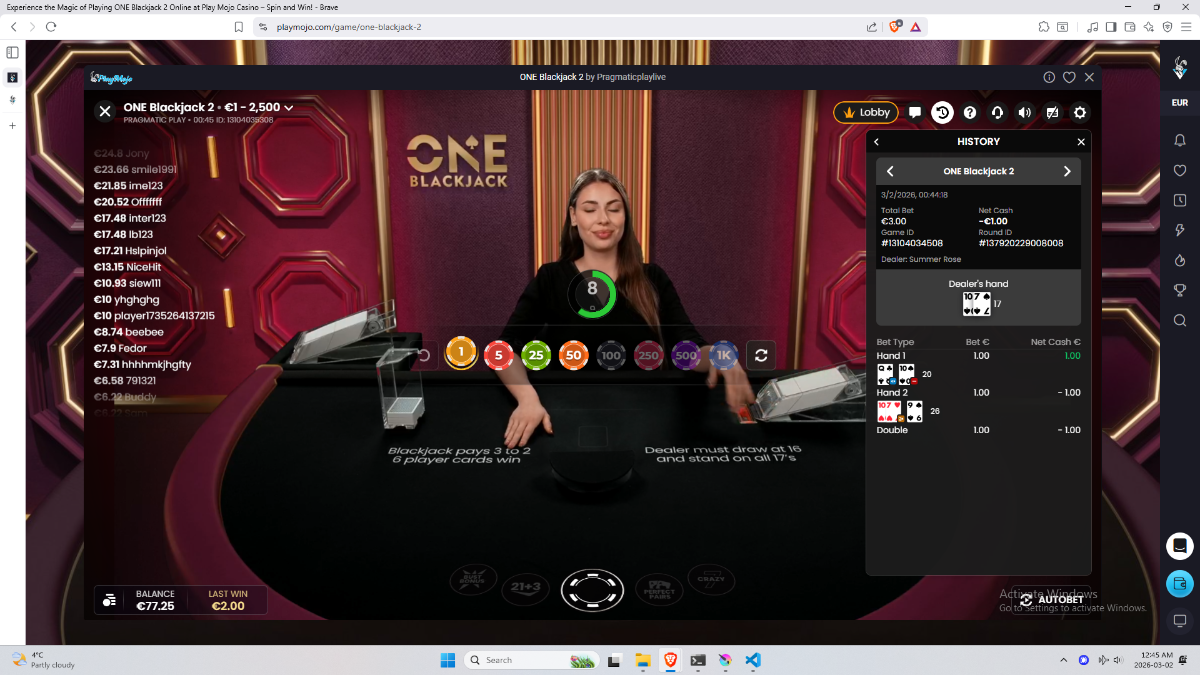1200x675 pixels.
Task: Click the game info icon
Action: click(1049, 77)
